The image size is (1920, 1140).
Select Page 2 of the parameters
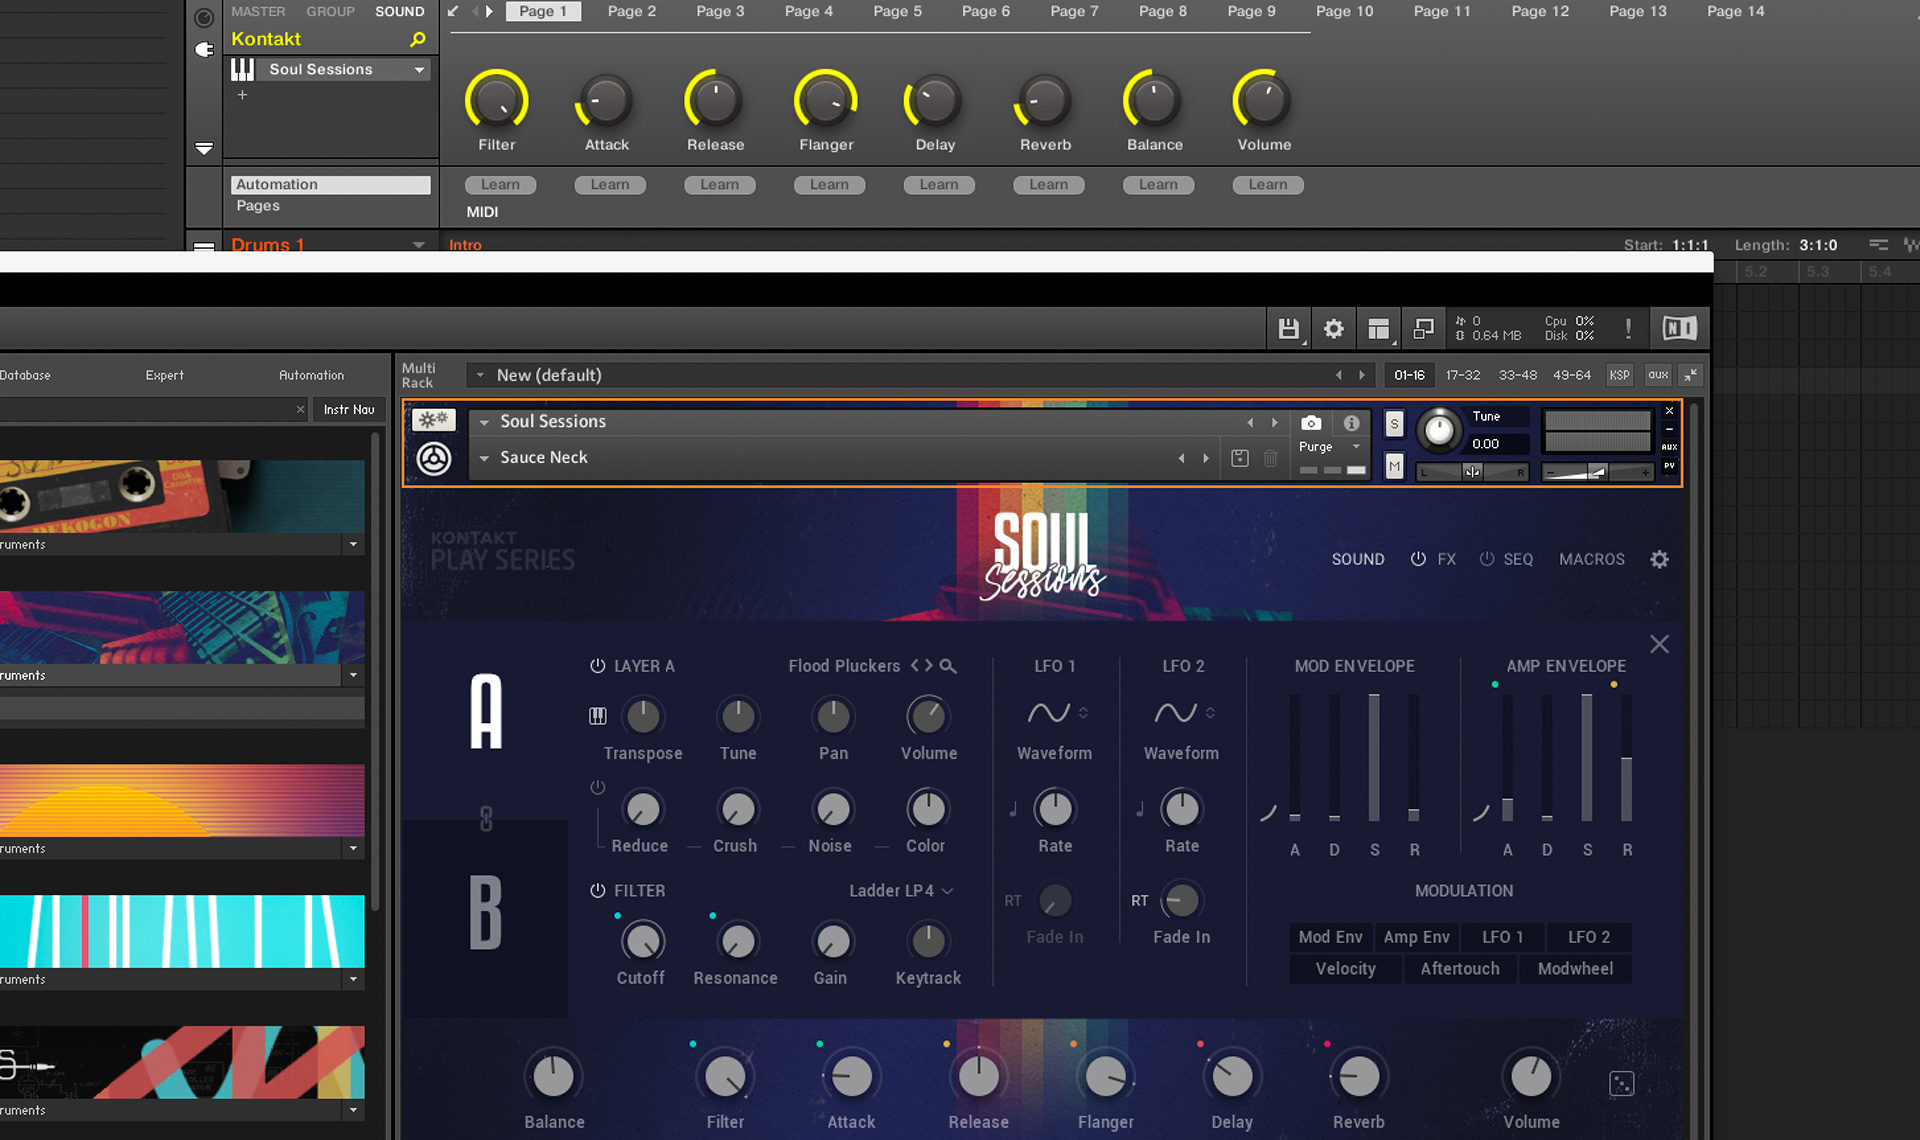(631, 11)
